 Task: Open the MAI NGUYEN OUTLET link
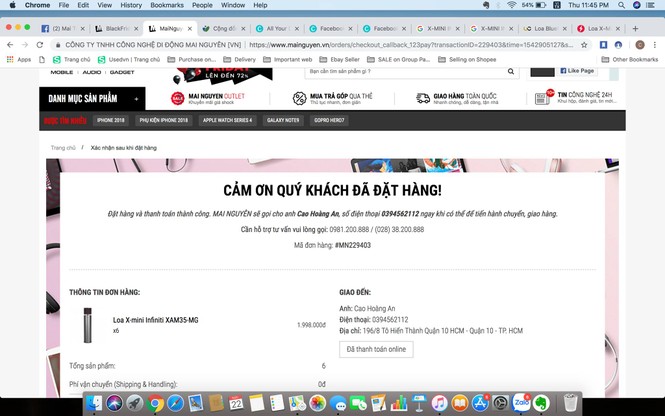208,98
